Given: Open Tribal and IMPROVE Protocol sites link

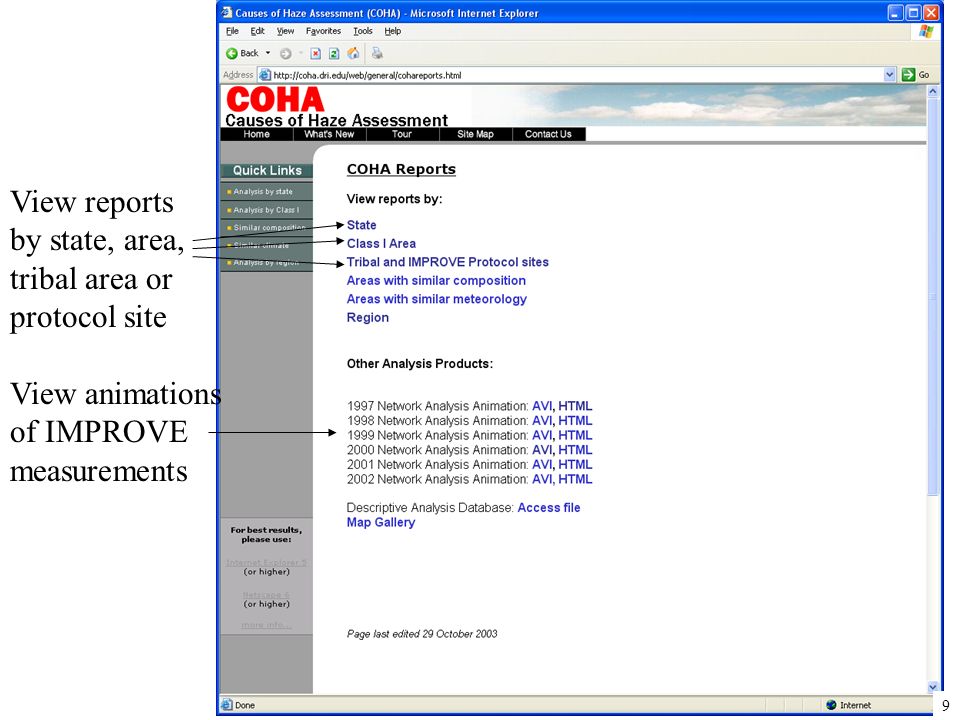Looking at the screenshot, I should (448, 262).
